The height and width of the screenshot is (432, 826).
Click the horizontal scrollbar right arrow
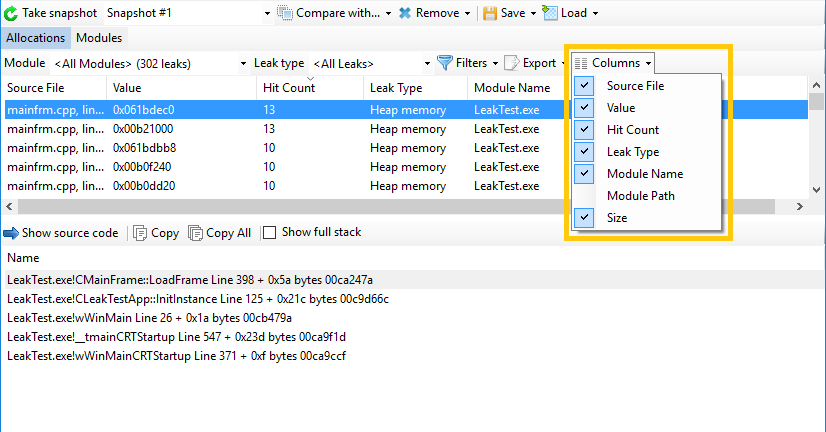(800, 207)
